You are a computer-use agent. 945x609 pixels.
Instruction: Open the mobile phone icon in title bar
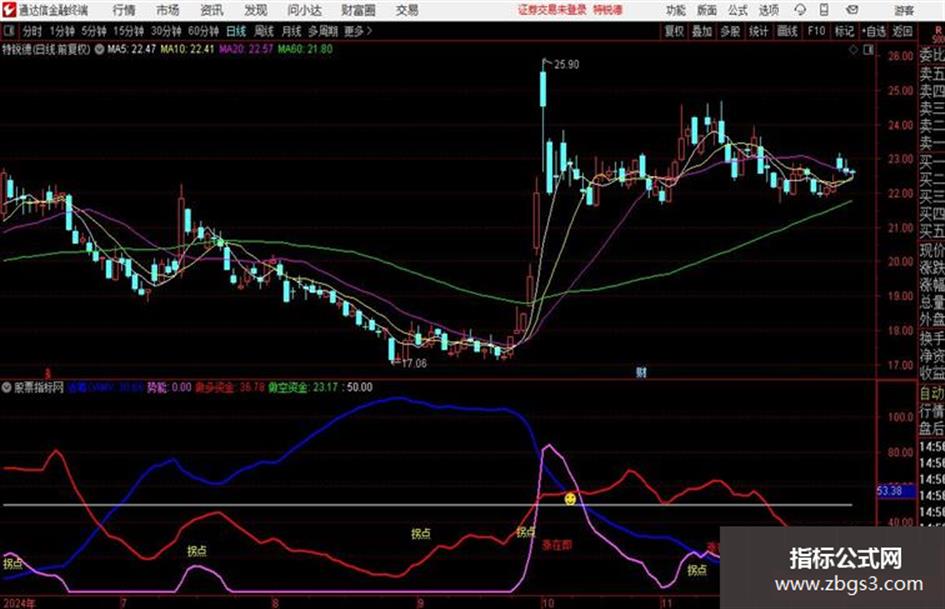824,10
